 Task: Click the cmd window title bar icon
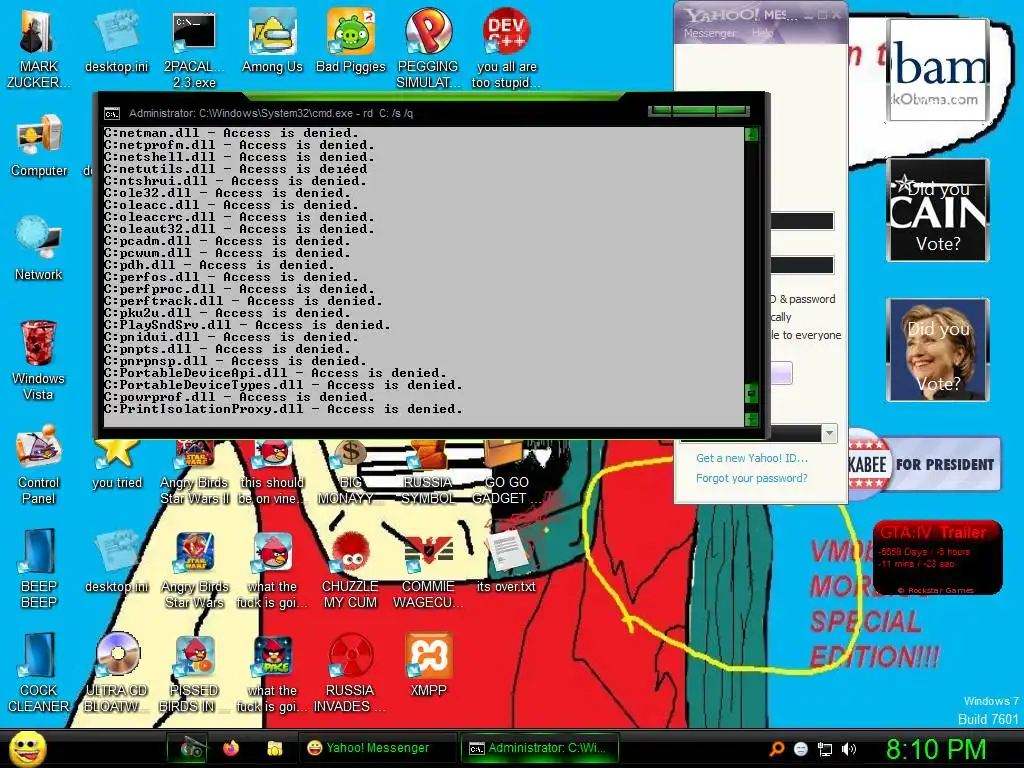point(112,114)
